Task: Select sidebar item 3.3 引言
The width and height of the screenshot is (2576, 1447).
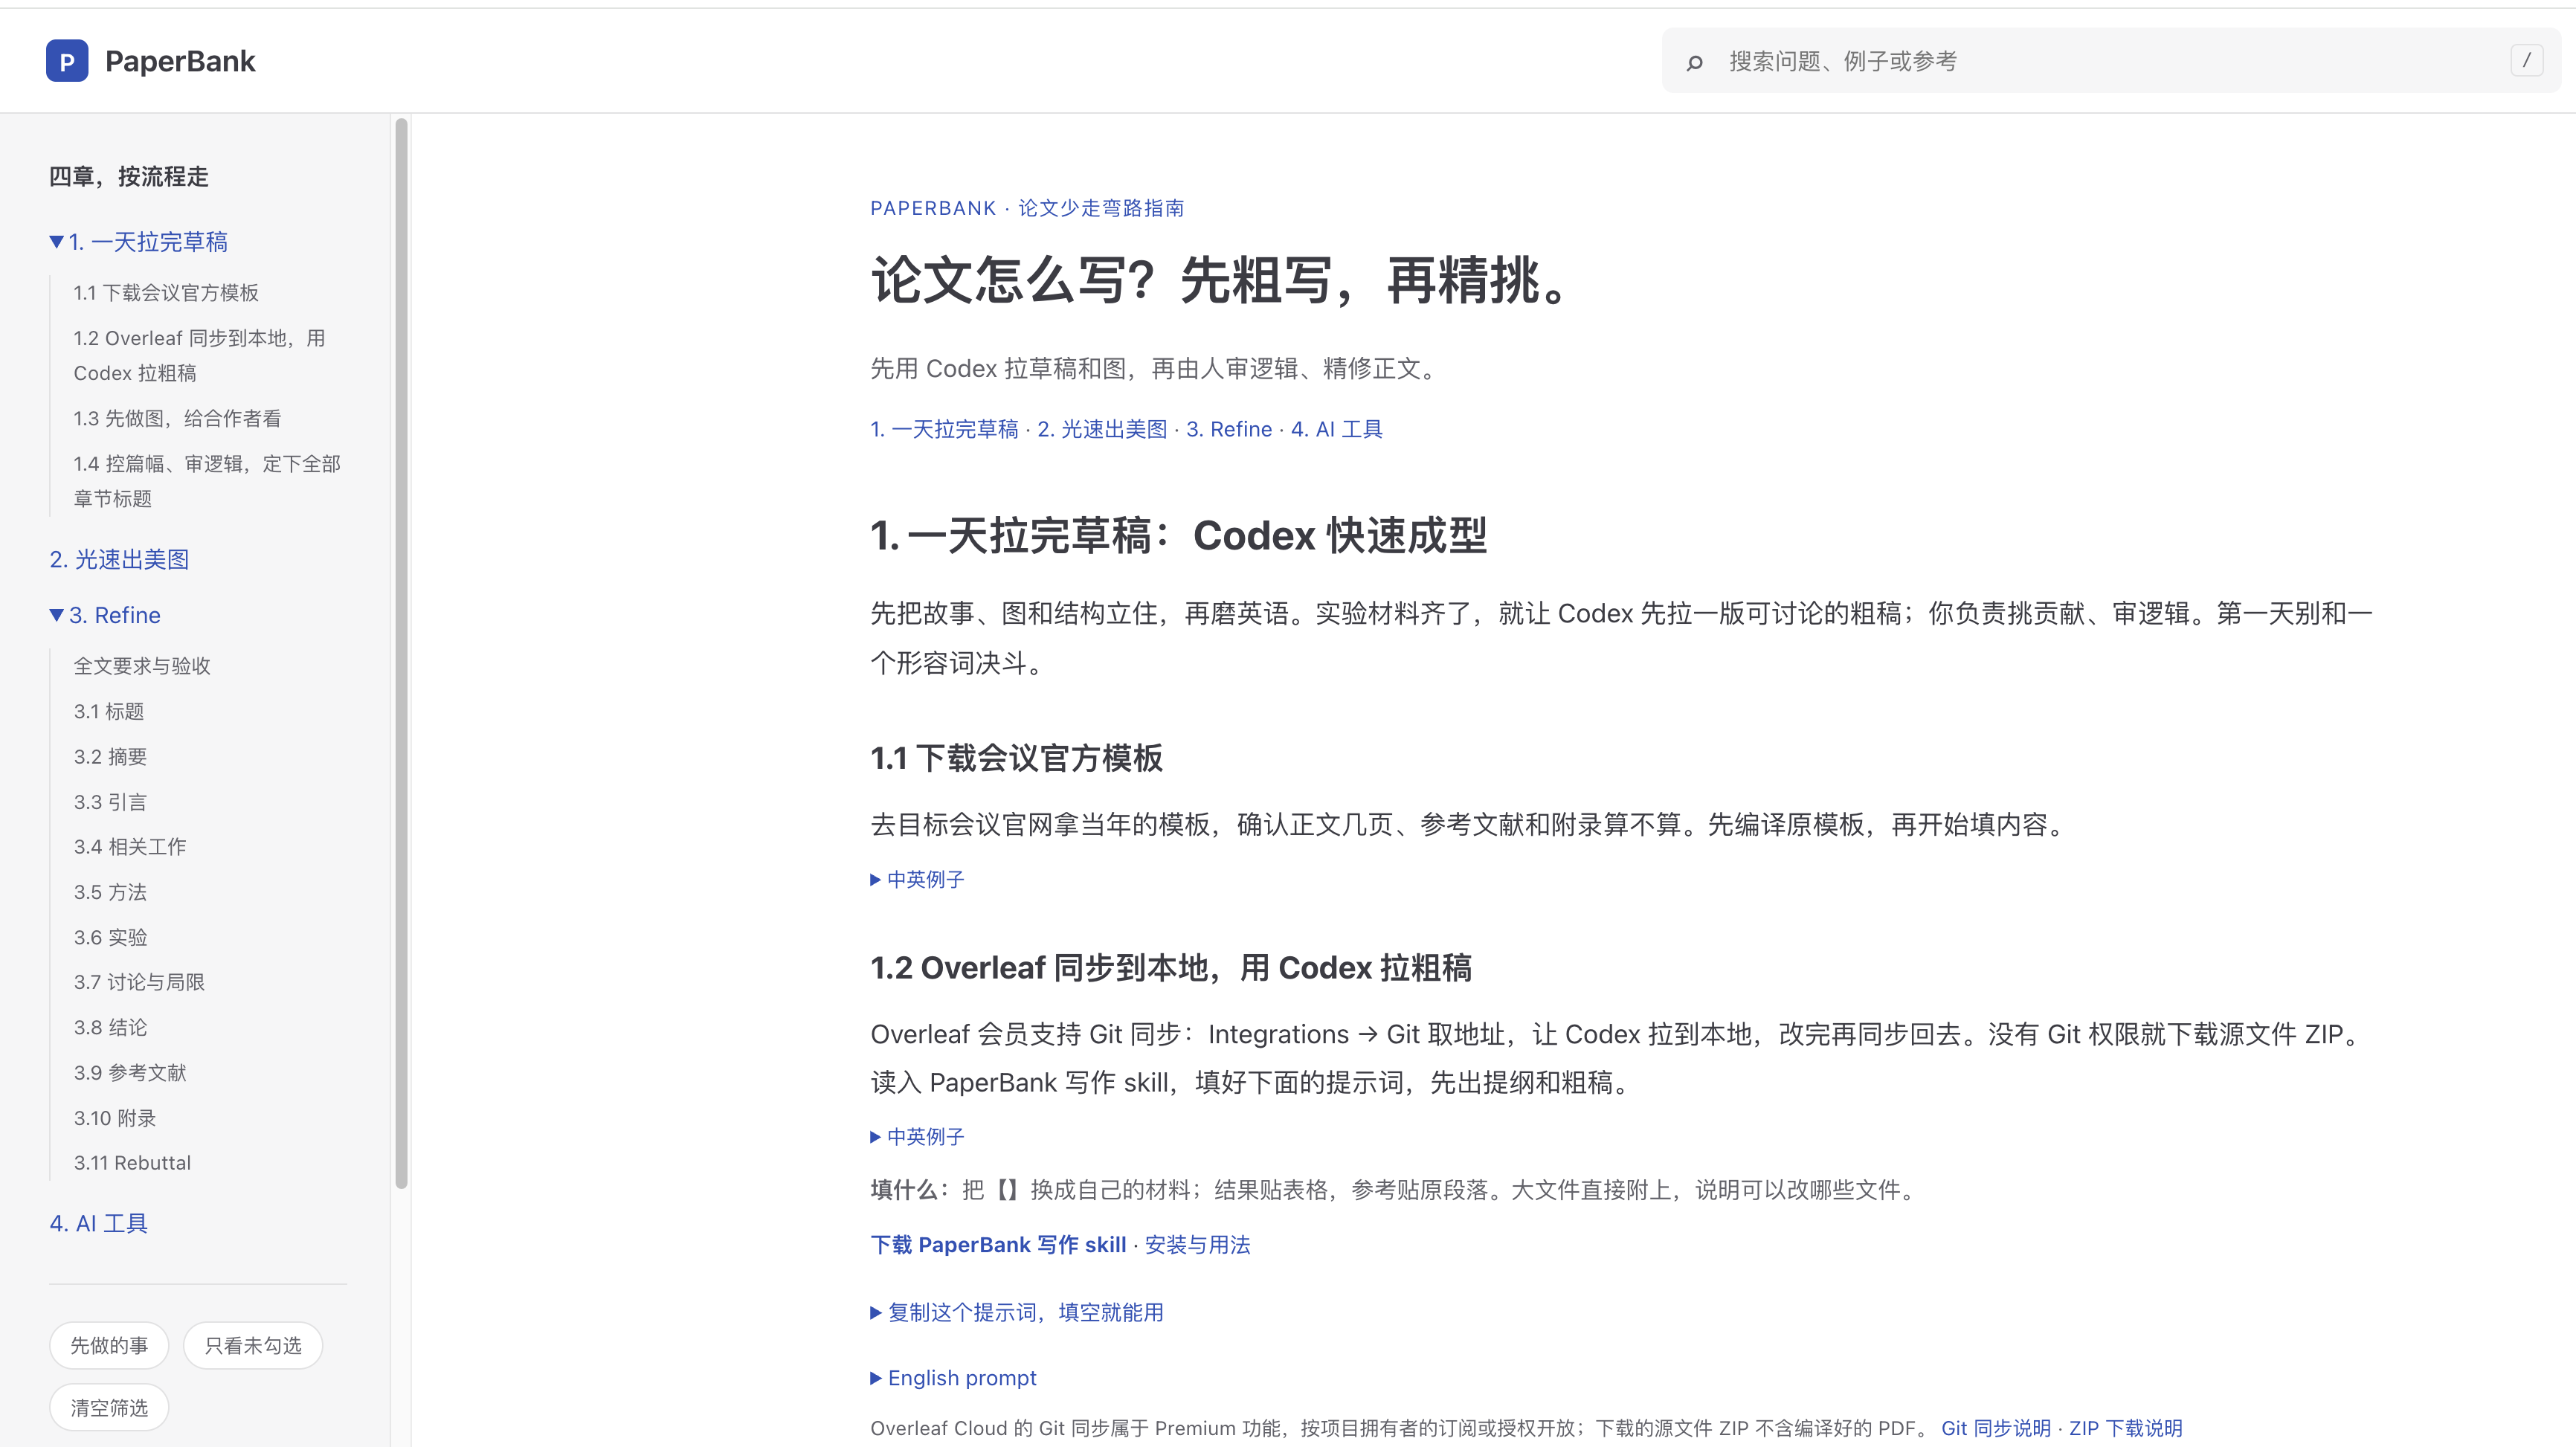Action: click(110, 802)
